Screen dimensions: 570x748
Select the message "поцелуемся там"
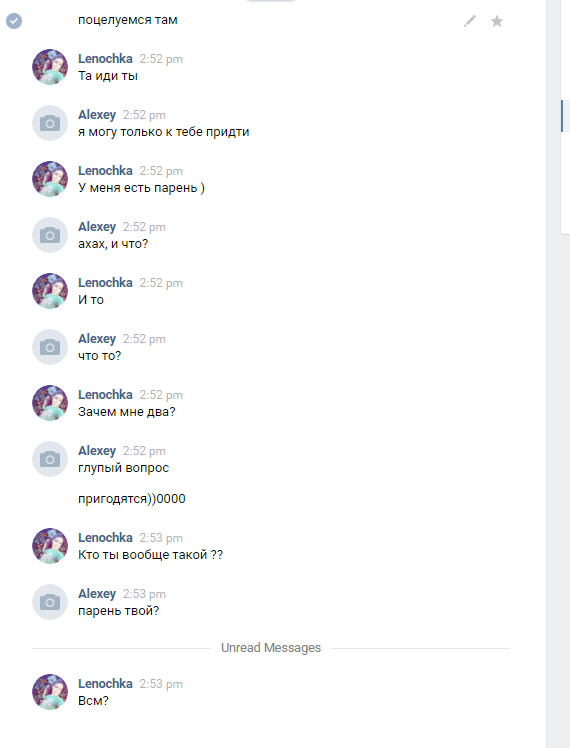128,20
